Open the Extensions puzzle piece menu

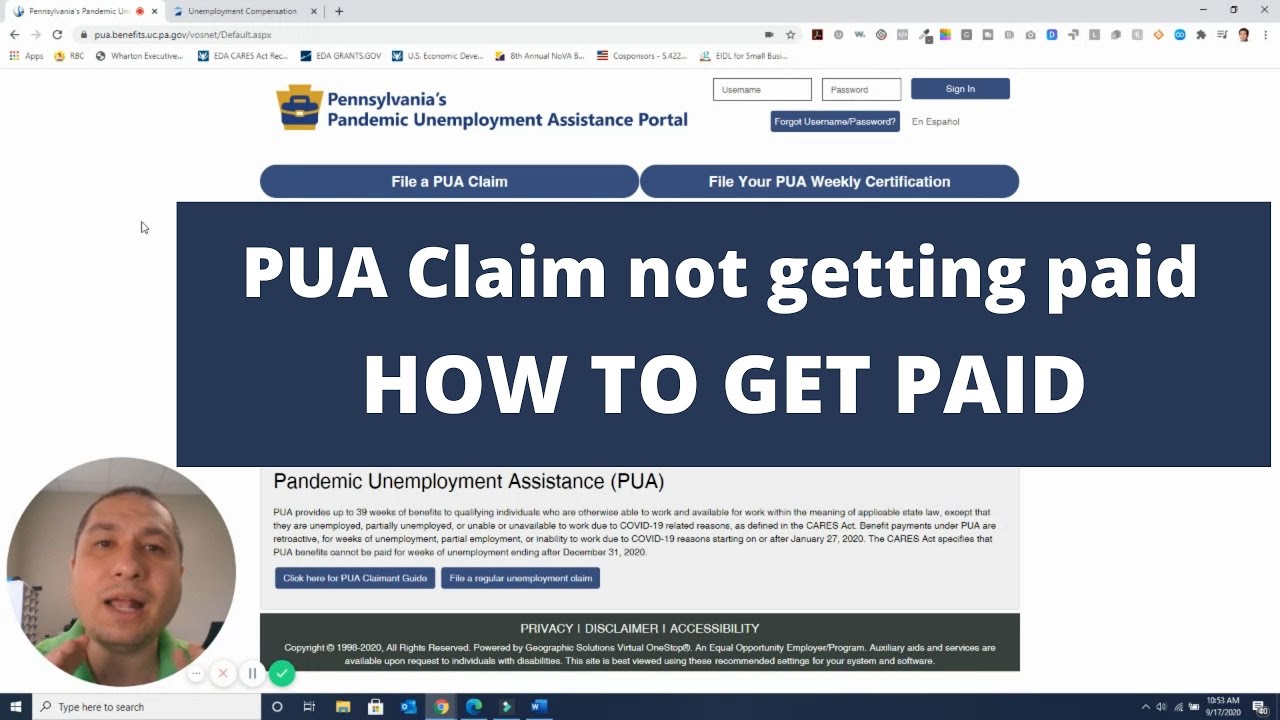[1201, 34]
